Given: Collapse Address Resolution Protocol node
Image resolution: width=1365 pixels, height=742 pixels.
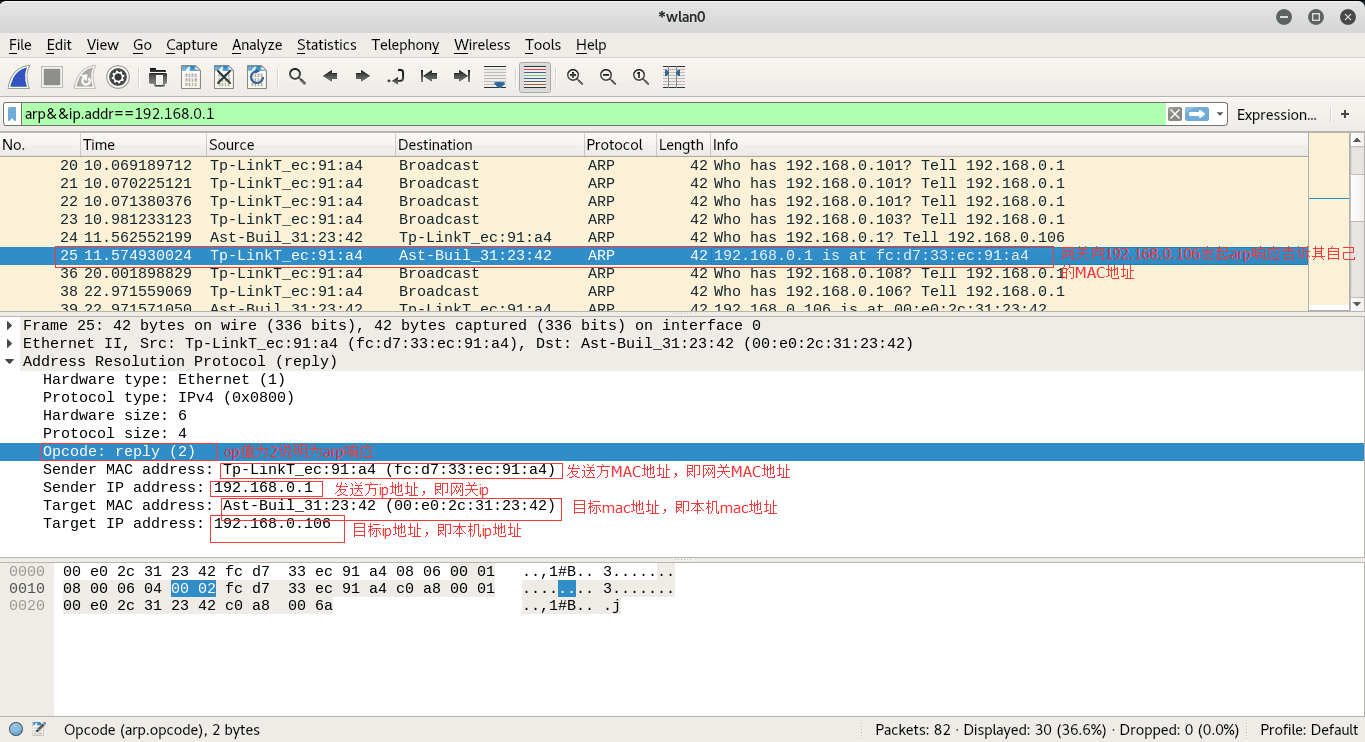Looking at the screenshot, I should (10, 361).
